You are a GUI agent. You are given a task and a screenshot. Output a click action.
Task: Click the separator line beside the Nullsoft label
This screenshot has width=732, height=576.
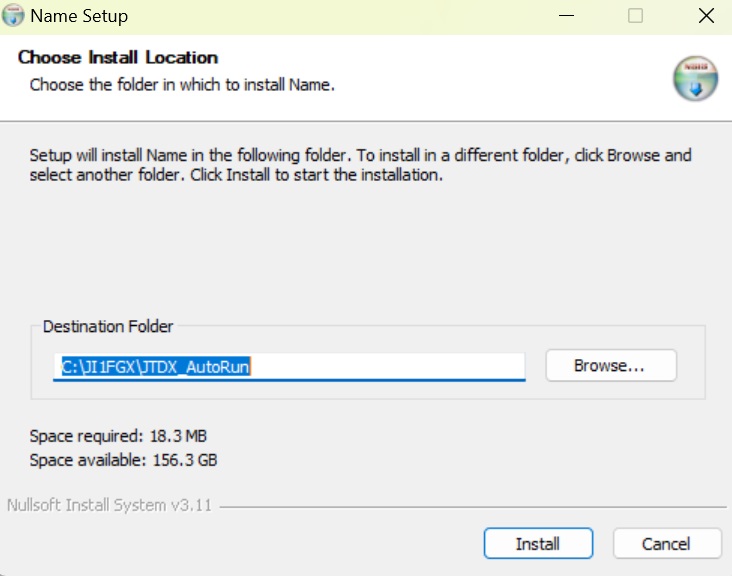click(470, 506)
